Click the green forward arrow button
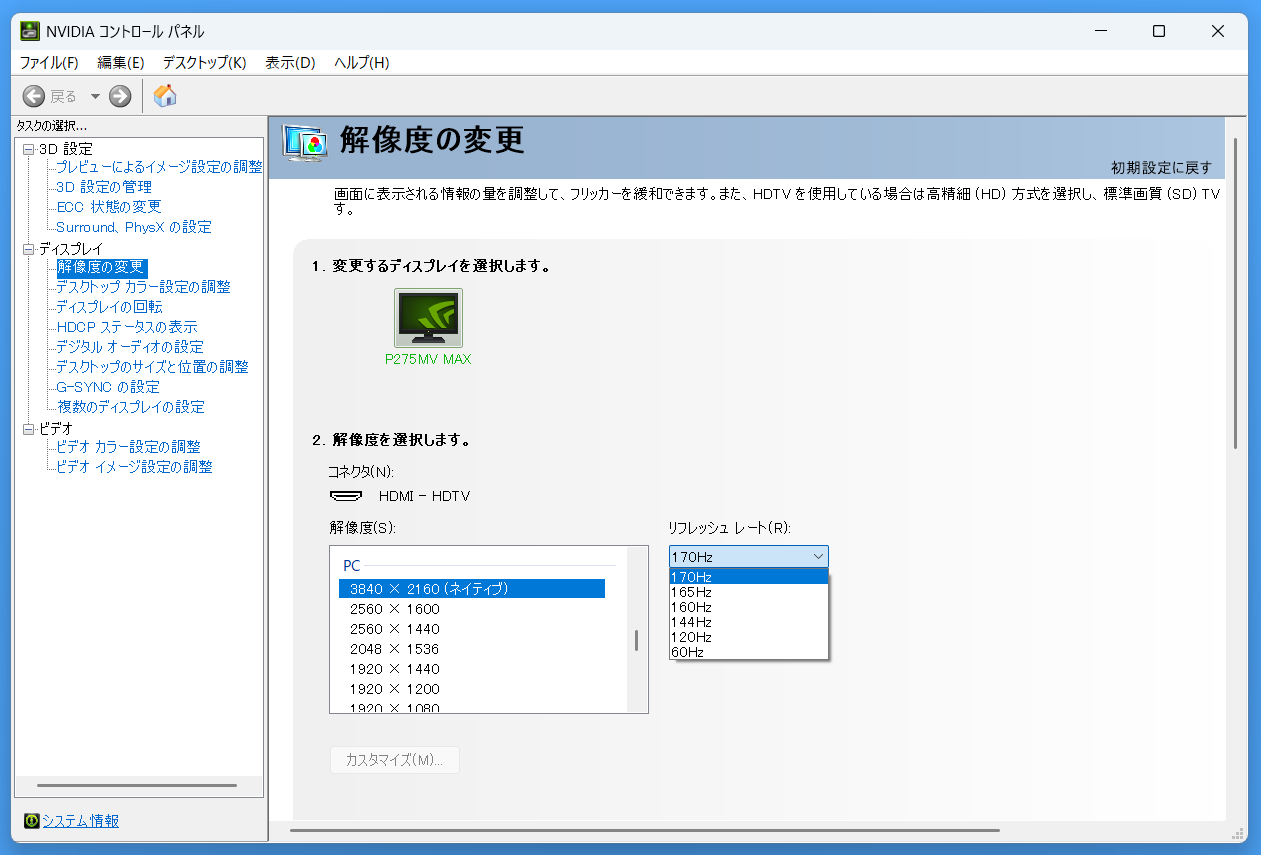1261x855 pixels. click(x=120, y=96)
